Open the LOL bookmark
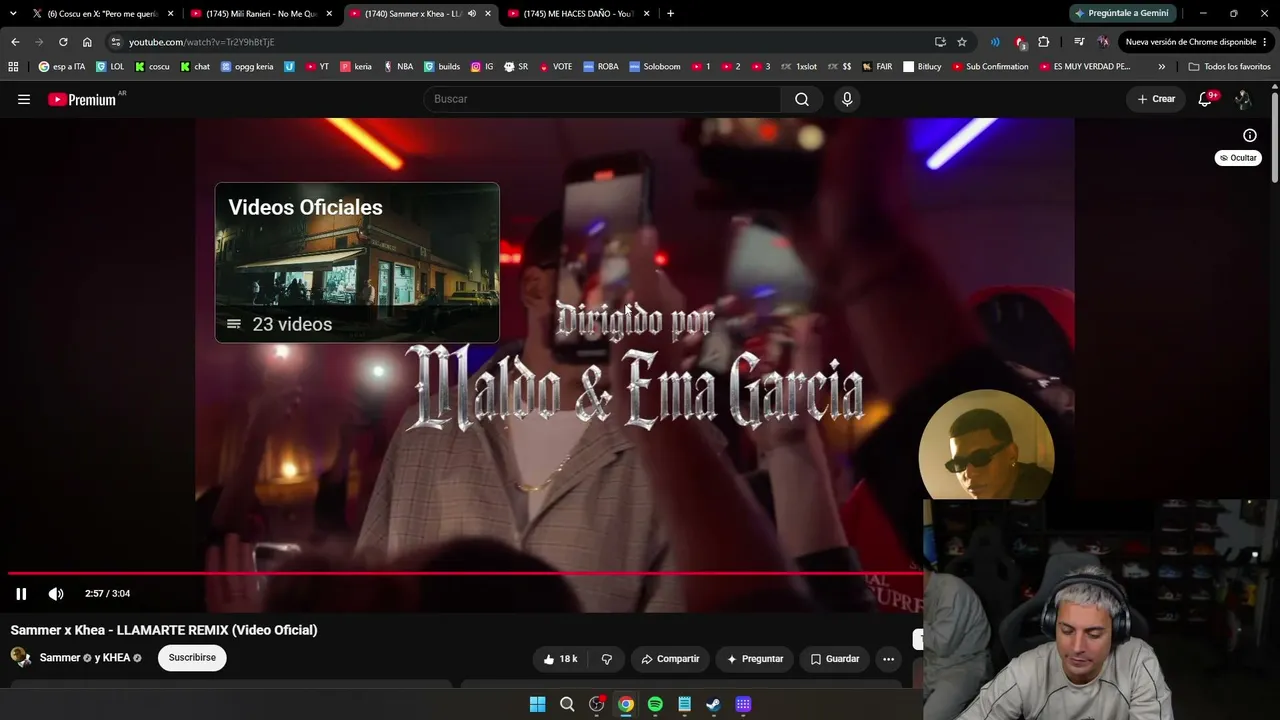The image size is (1280, 720). [x=110, y=66]
